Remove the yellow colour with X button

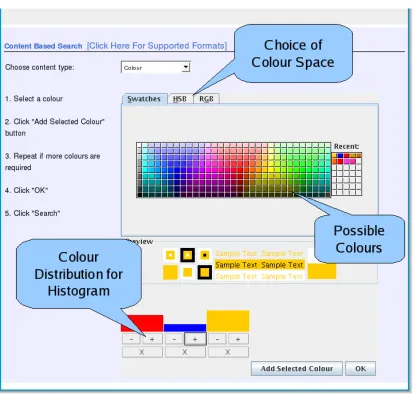[x=228, y=352]
